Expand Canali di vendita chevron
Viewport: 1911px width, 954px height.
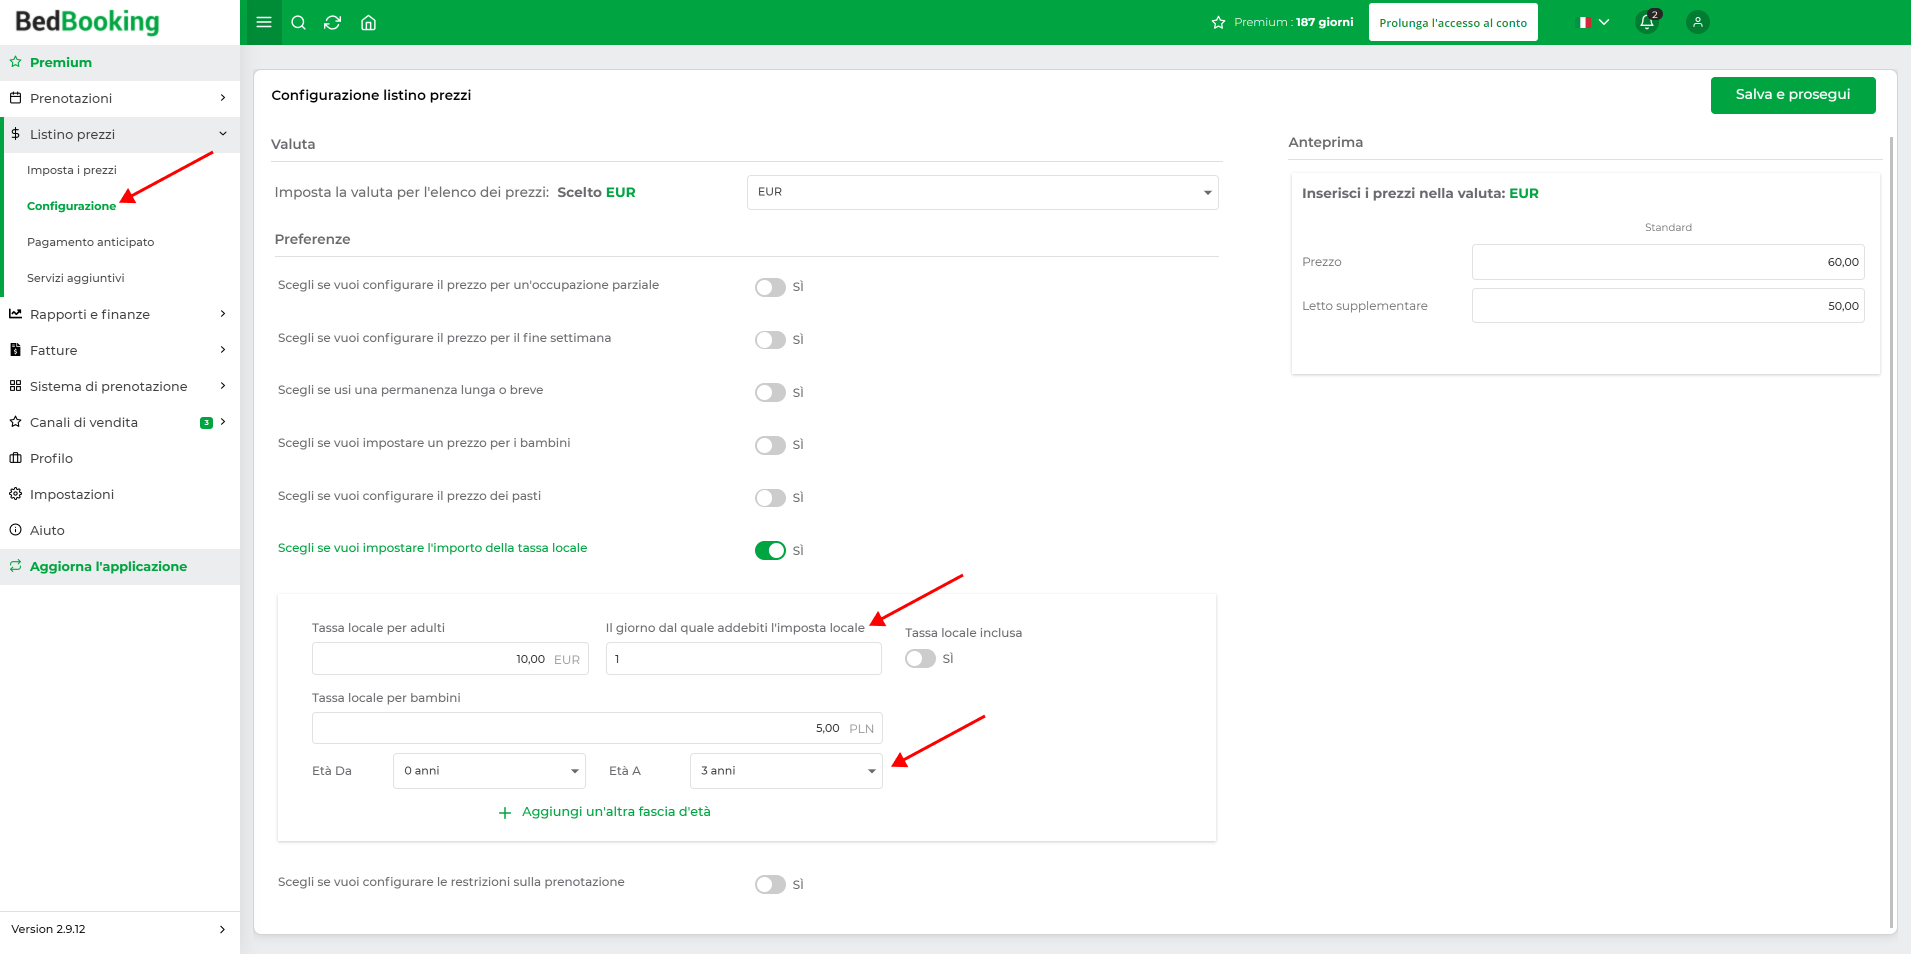click(223, 422)
